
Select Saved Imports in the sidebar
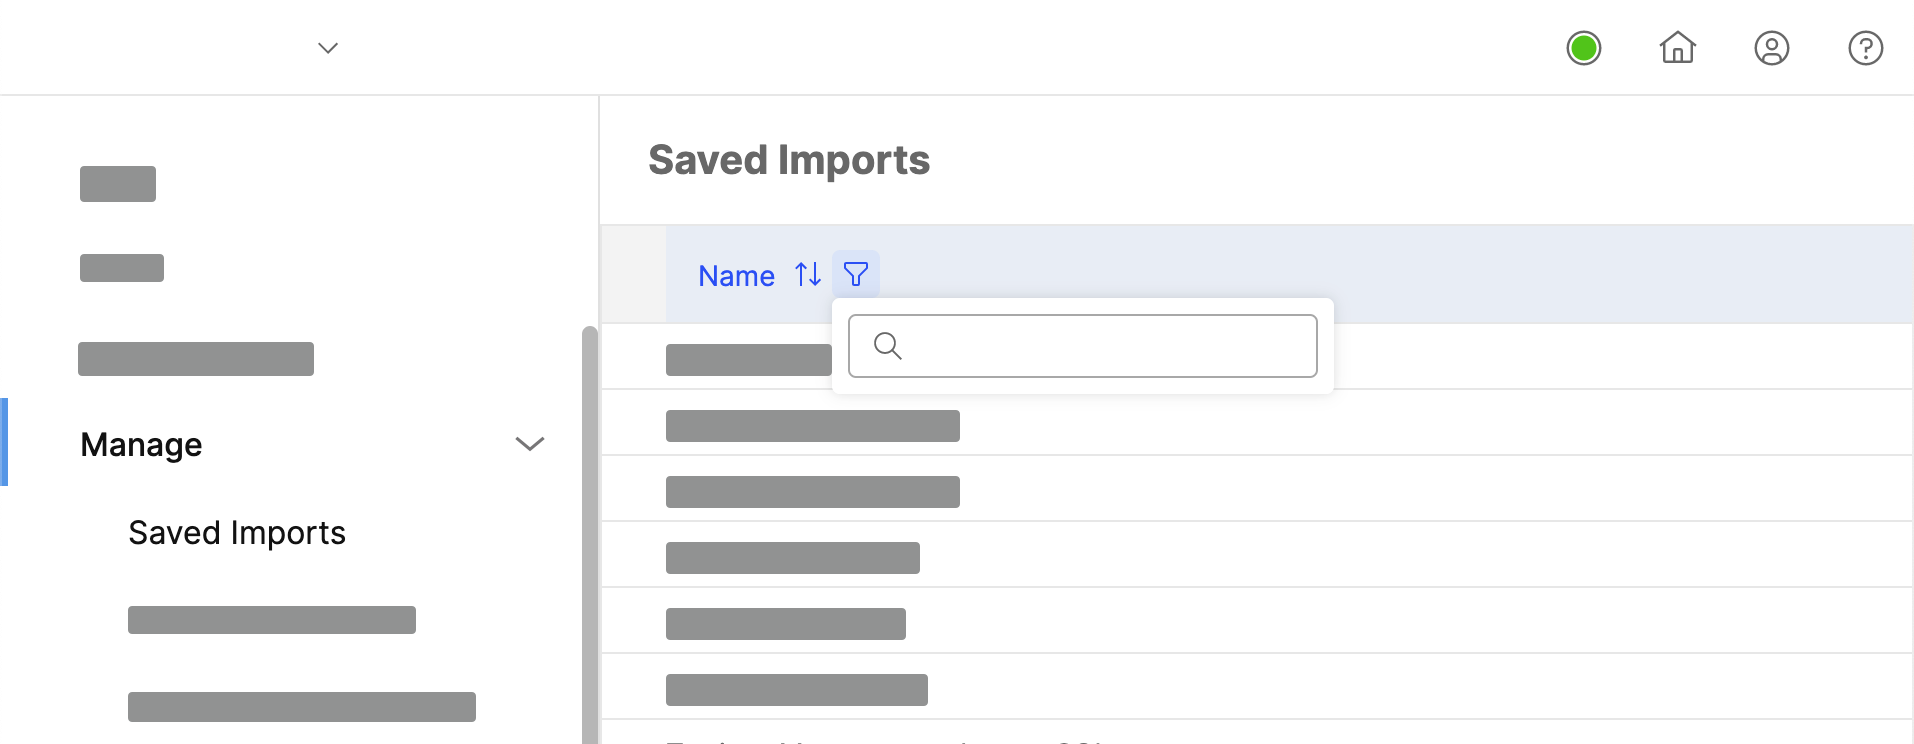point(236,532)
